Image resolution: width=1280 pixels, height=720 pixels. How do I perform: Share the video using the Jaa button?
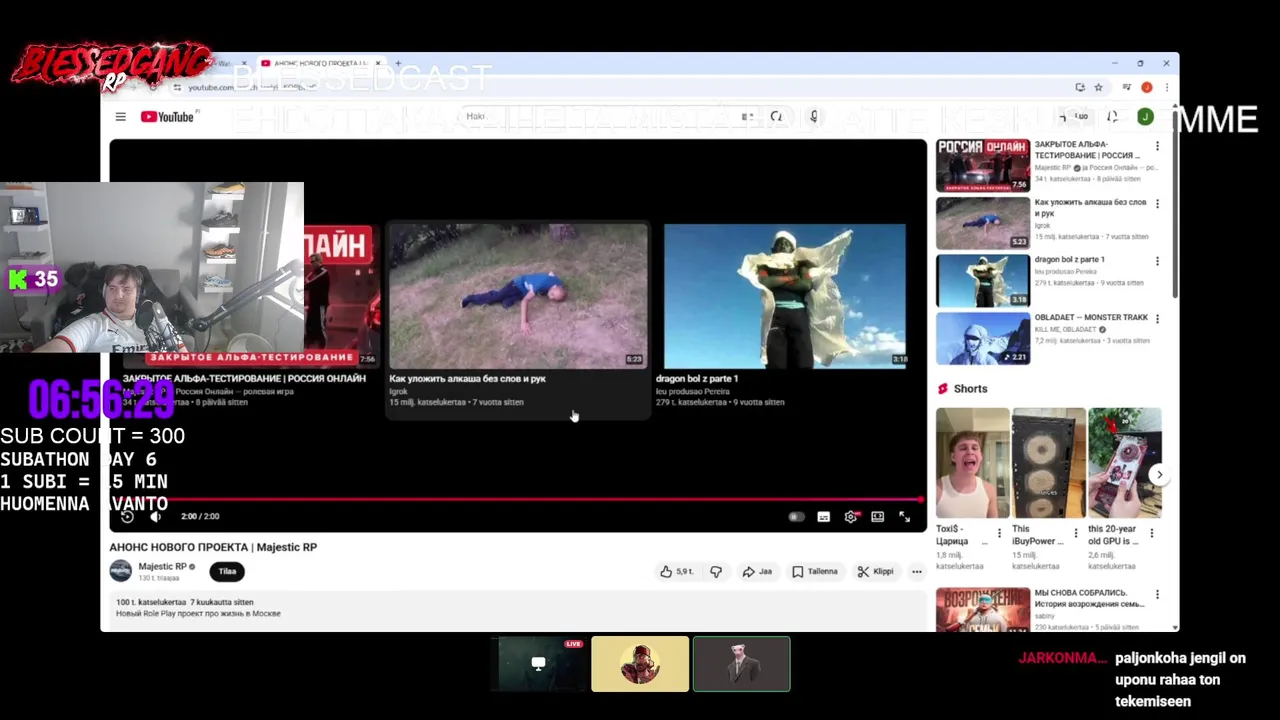click(757, 572)
